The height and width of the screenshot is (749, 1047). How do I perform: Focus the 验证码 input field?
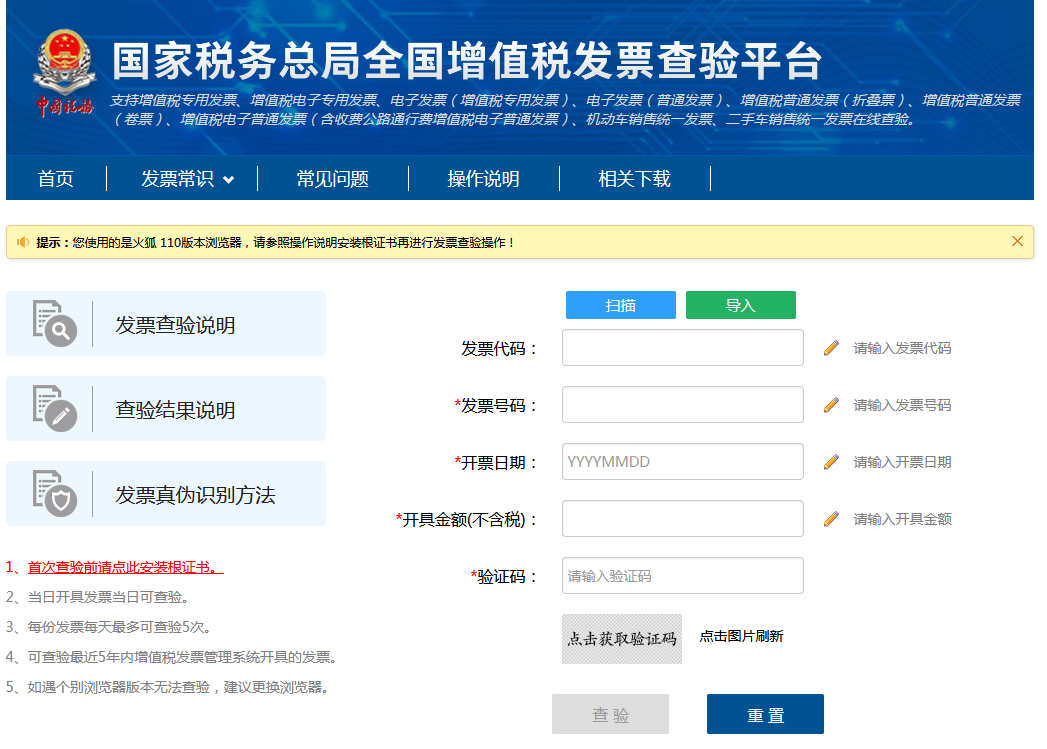[x=682, y=576]
